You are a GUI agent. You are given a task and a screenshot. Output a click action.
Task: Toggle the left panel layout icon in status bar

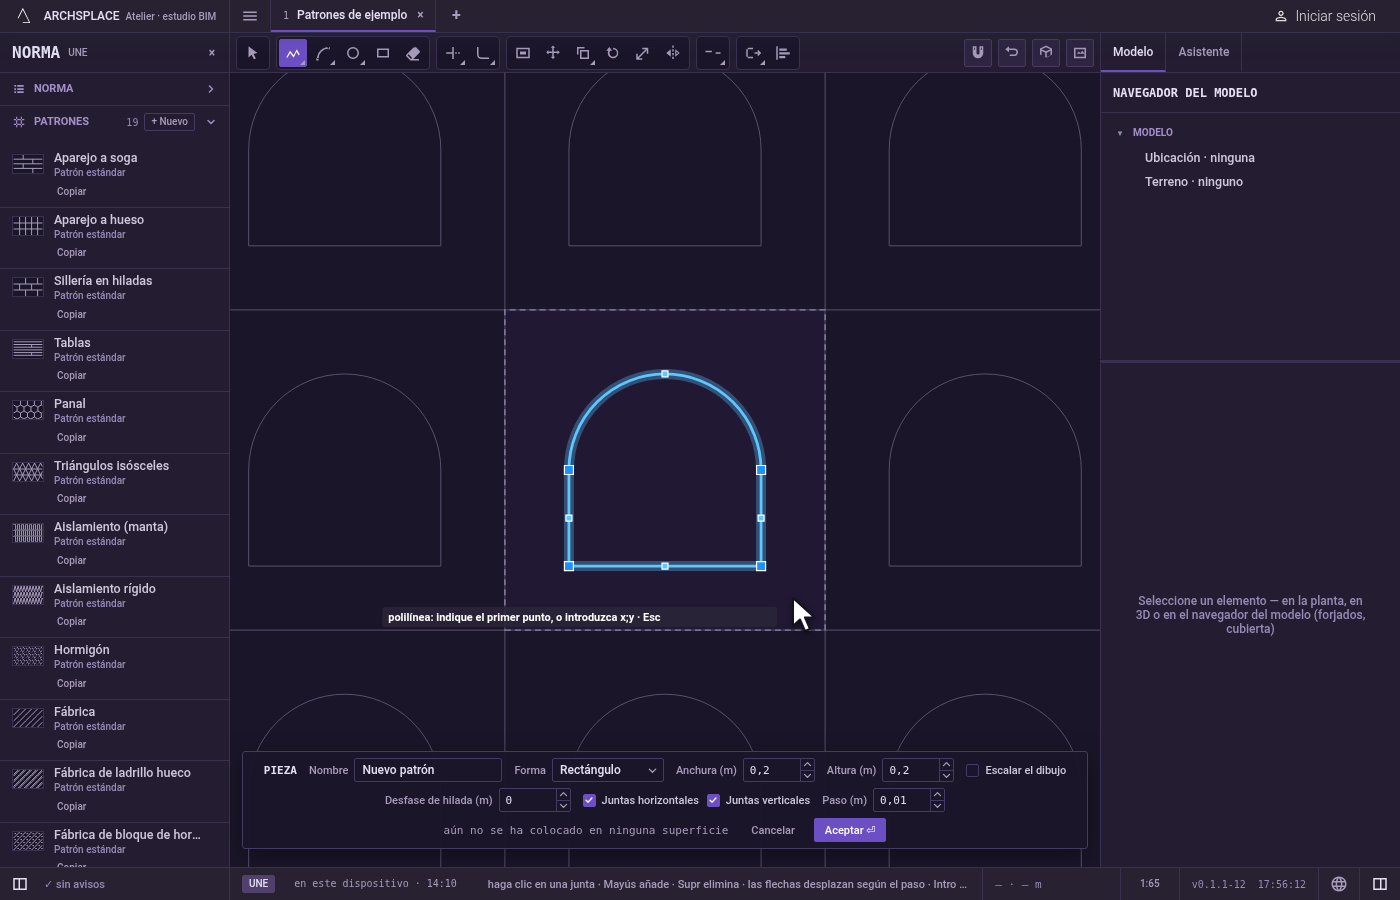[20, 884]
